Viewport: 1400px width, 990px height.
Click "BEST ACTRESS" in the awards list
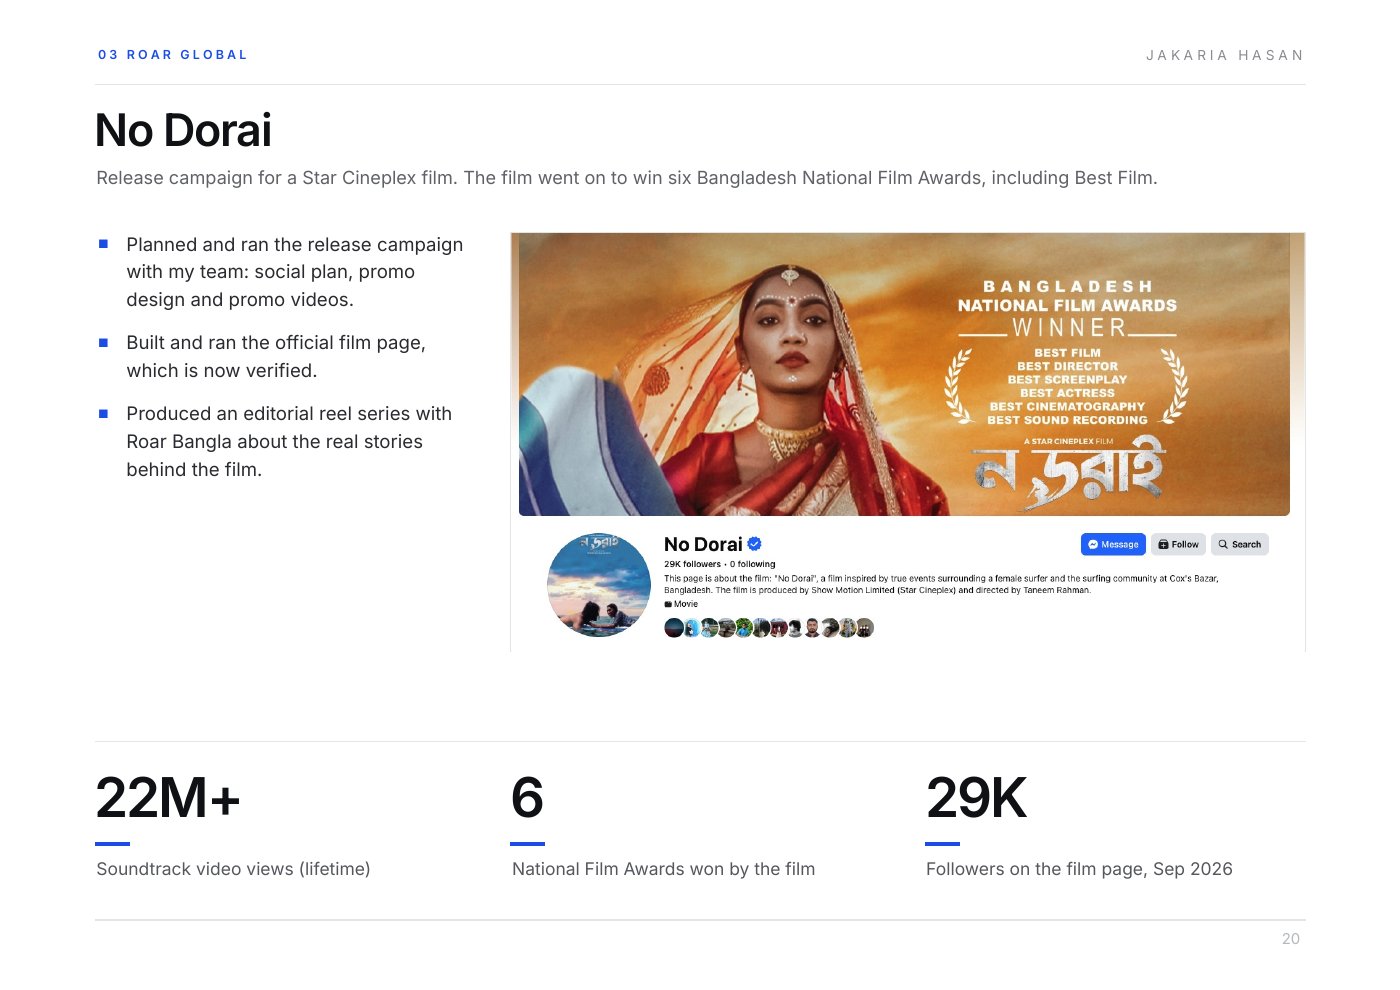coord(1067,393)
